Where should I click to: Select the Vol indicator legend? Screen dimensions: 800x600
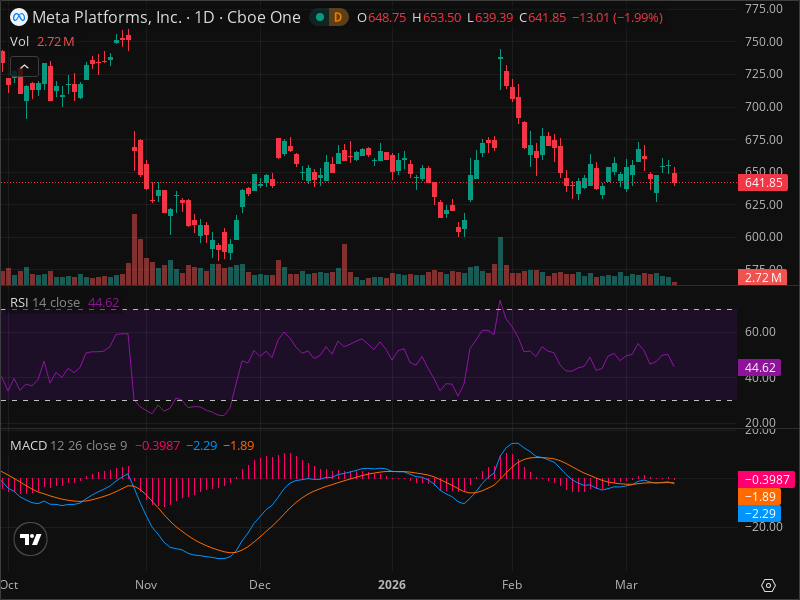click(x=19, y=42)
